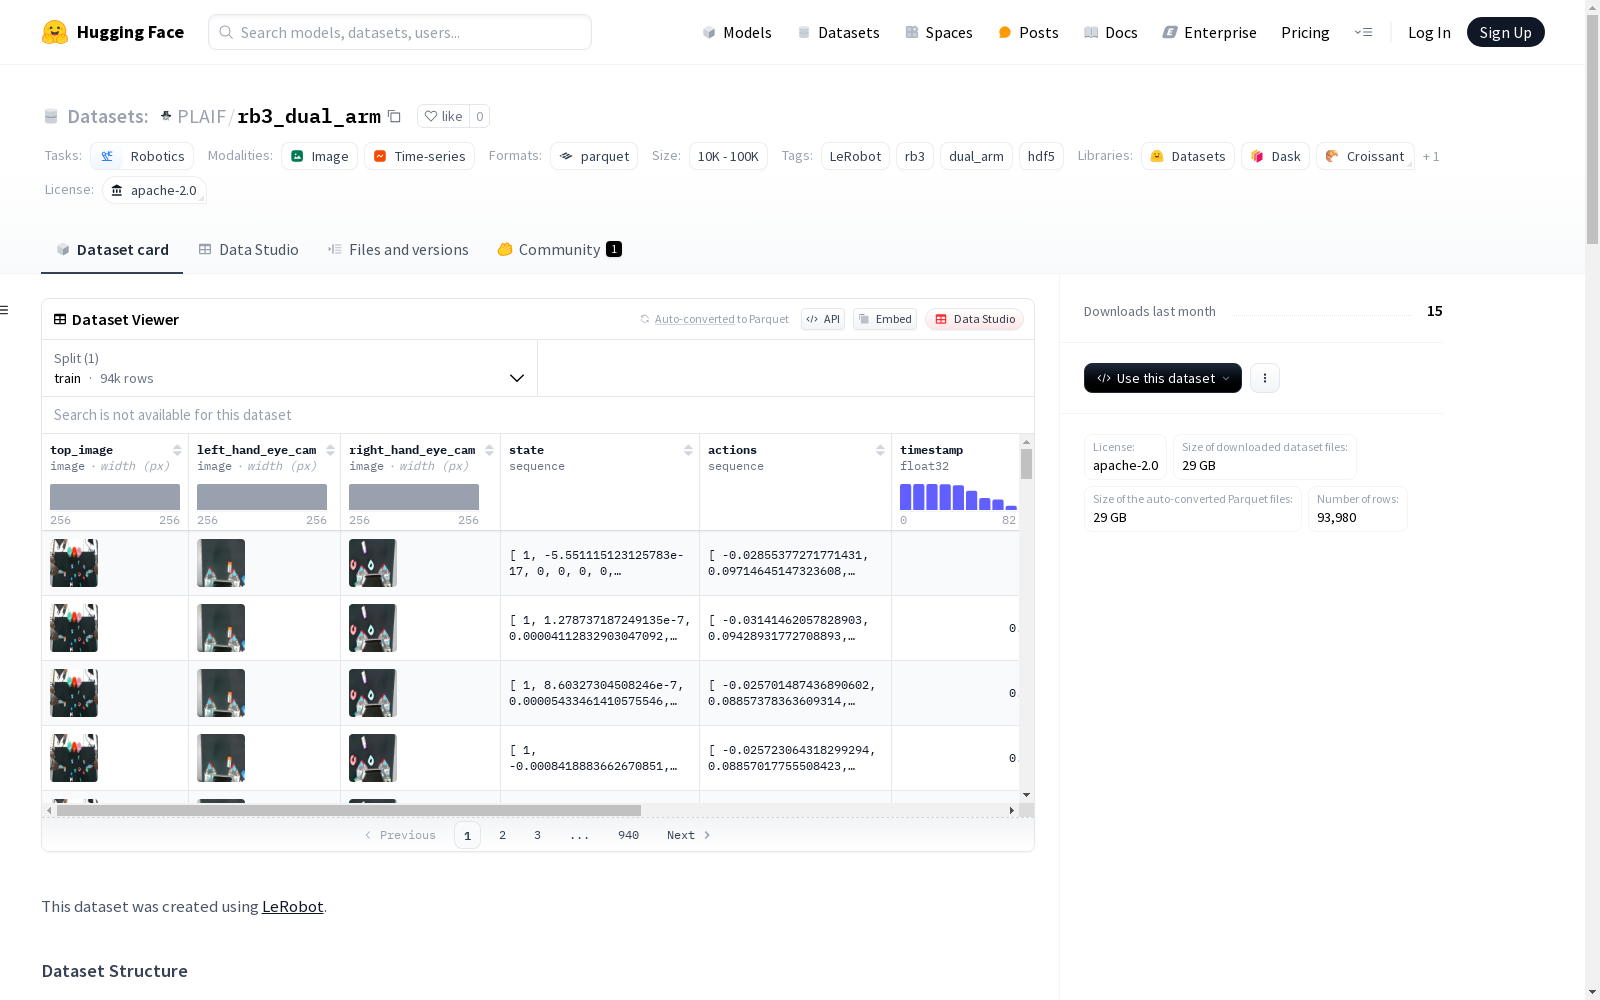1600x1000 pixels.
Task: Click the table vertical scrollbar thumb
Action: coord(1026,464)
